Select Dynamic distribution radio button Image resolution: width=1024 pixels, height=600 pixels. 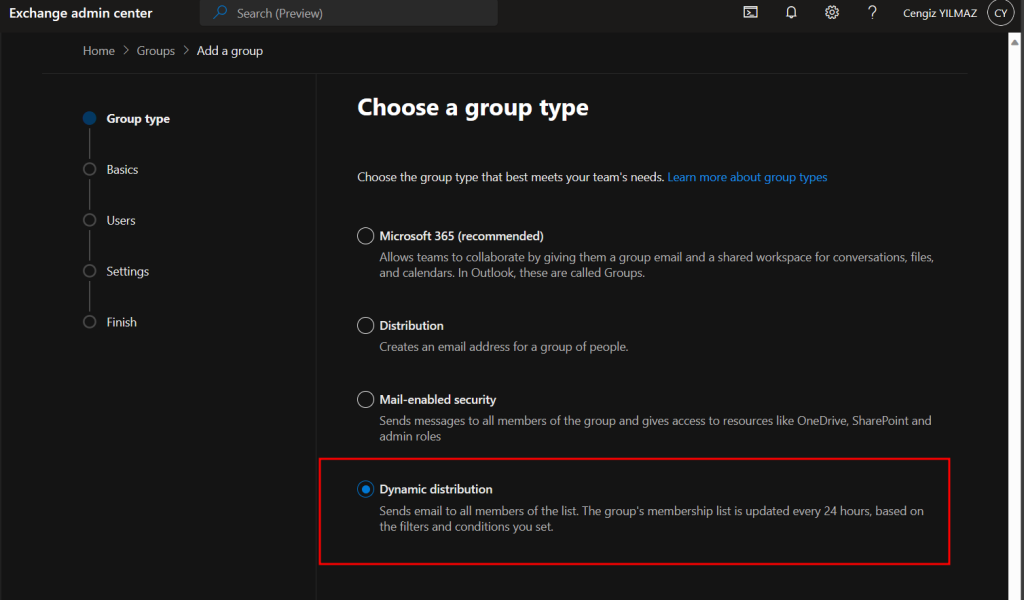(366, 489)
